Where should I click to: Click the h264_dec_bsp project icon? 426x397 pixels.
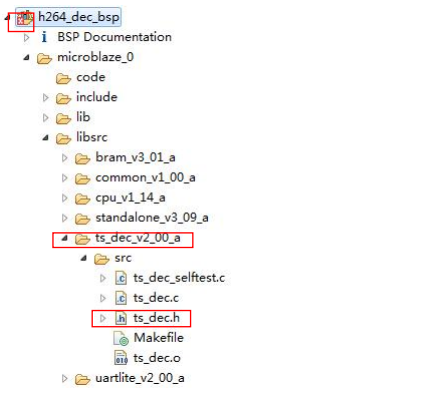point(25,18)
